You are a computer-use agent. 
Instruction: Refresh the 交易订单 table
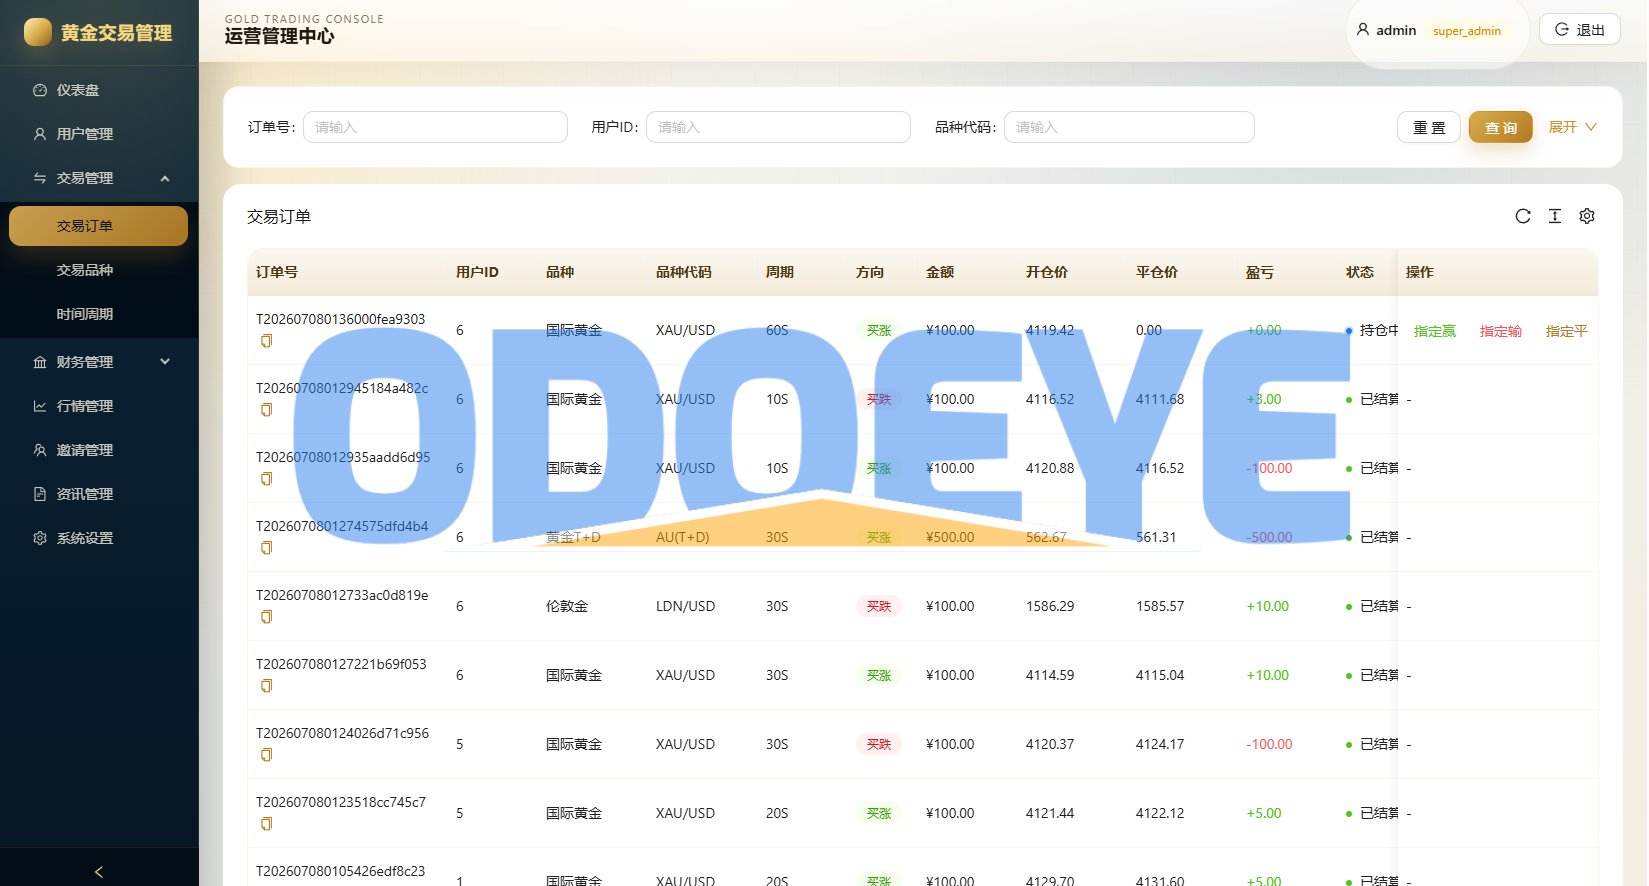coord(1523,216)
